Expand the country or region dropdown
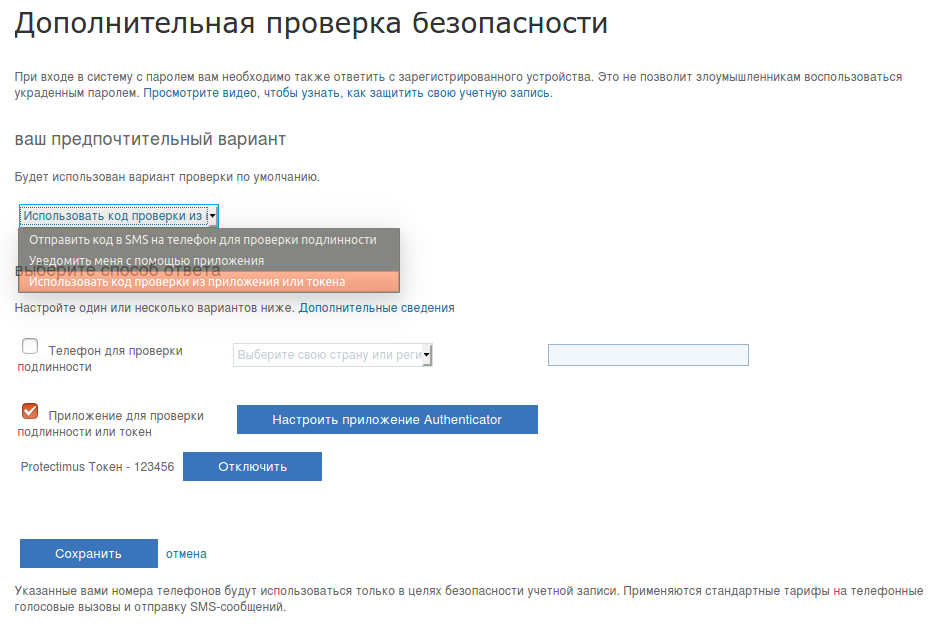The image size is (934, 628). (332, 355)
